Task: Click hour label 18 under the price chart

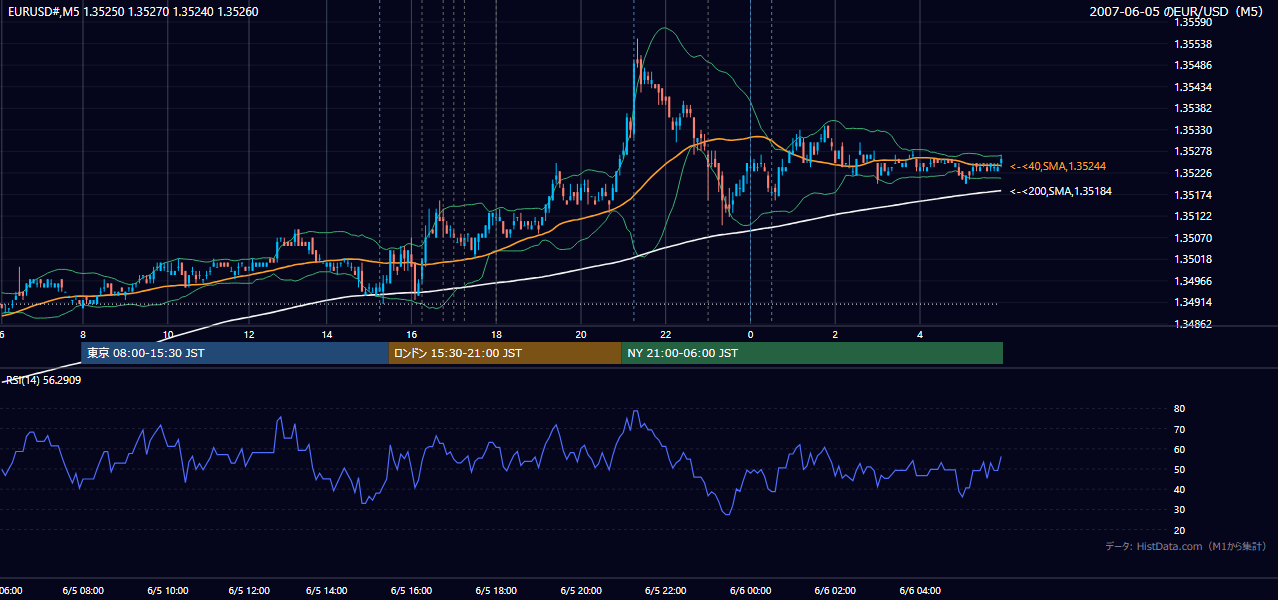Action: [x=495, y=334]
